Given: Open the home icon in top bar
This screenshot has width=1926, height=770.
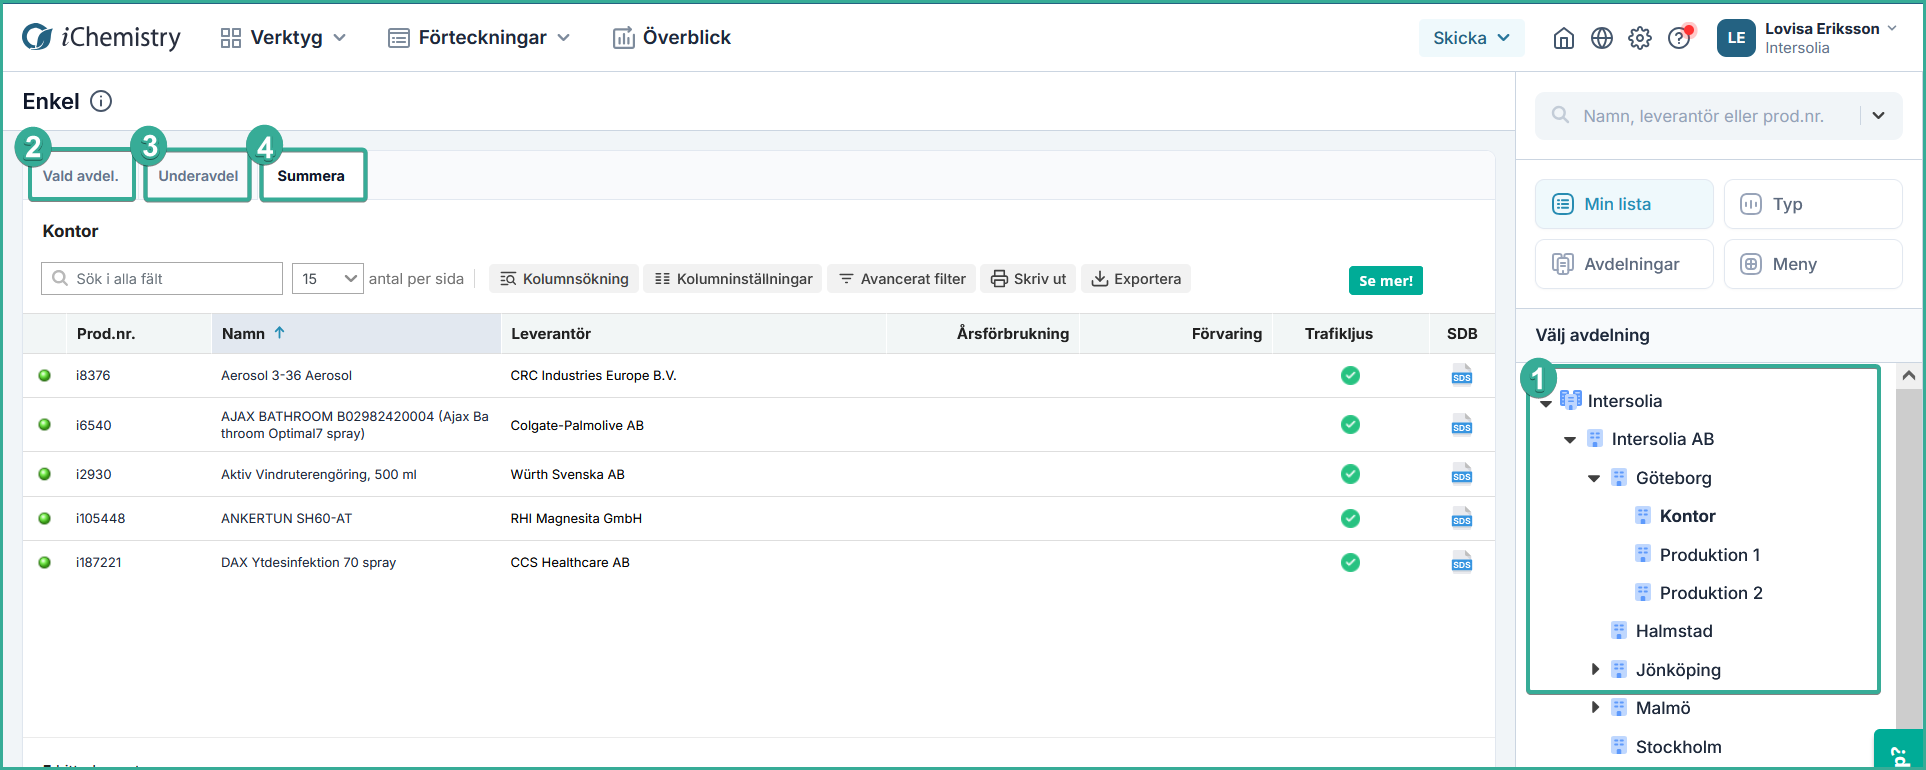Looking at the screenshot, I should 1564,38.
